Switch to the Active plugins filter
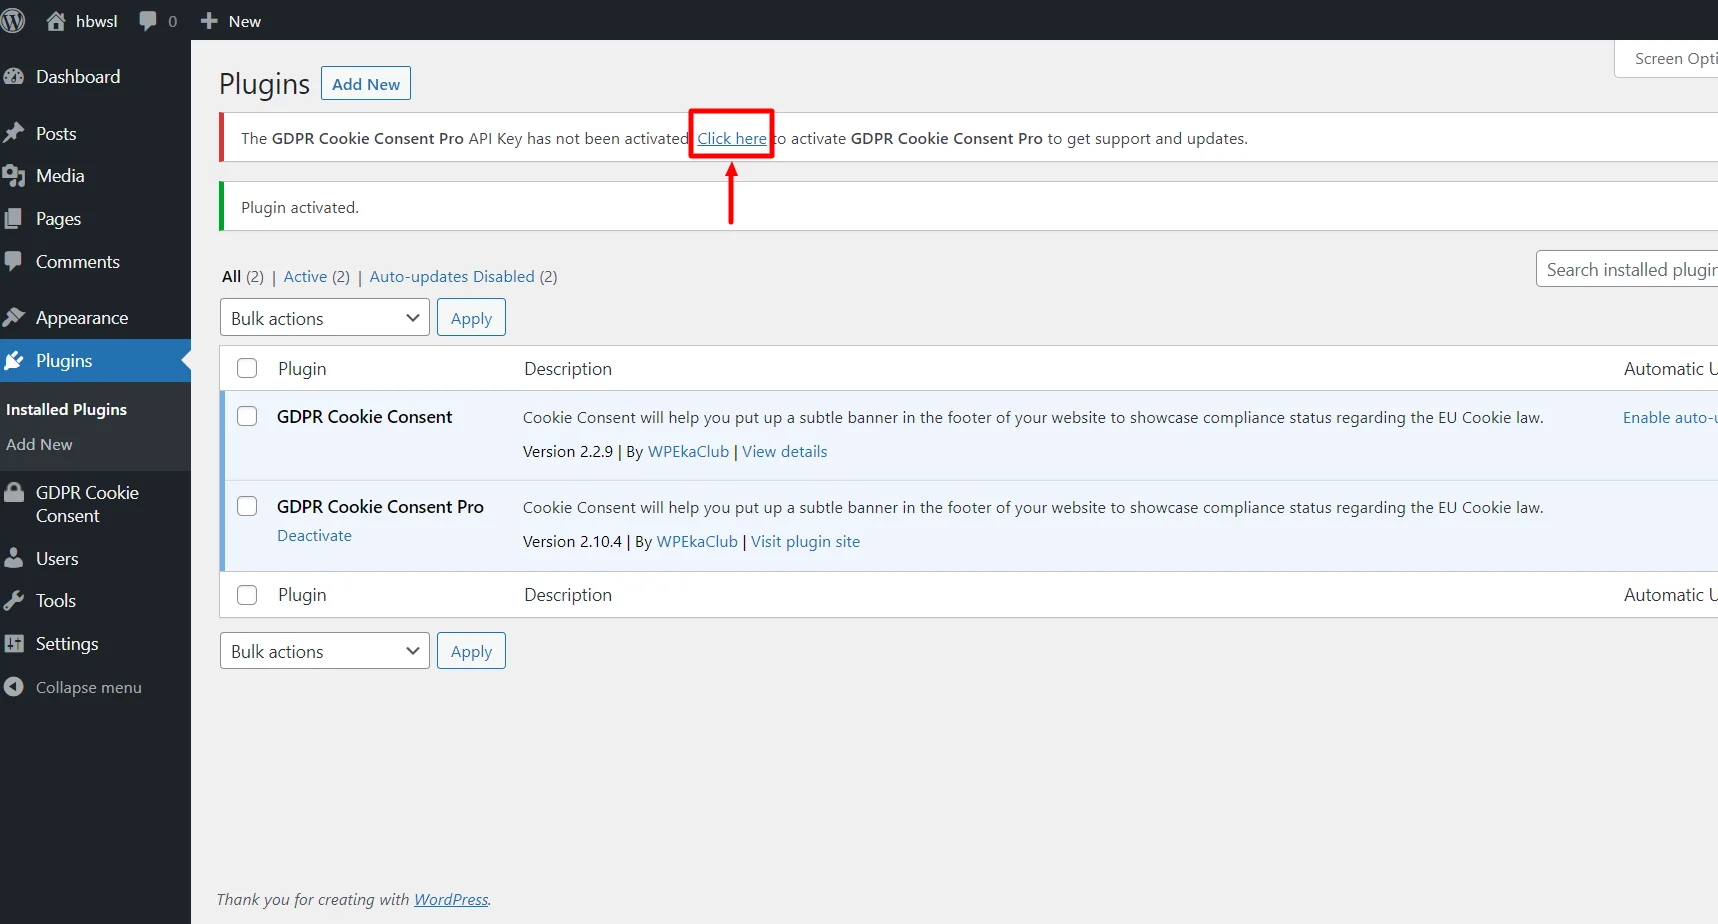 click(305, 276)
